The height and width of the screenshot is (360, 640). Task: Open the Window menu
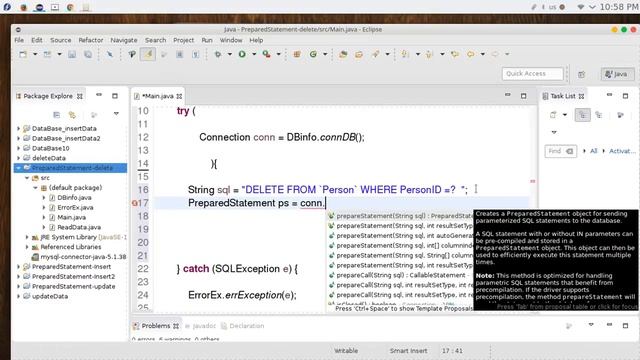(x=231, y=40)
